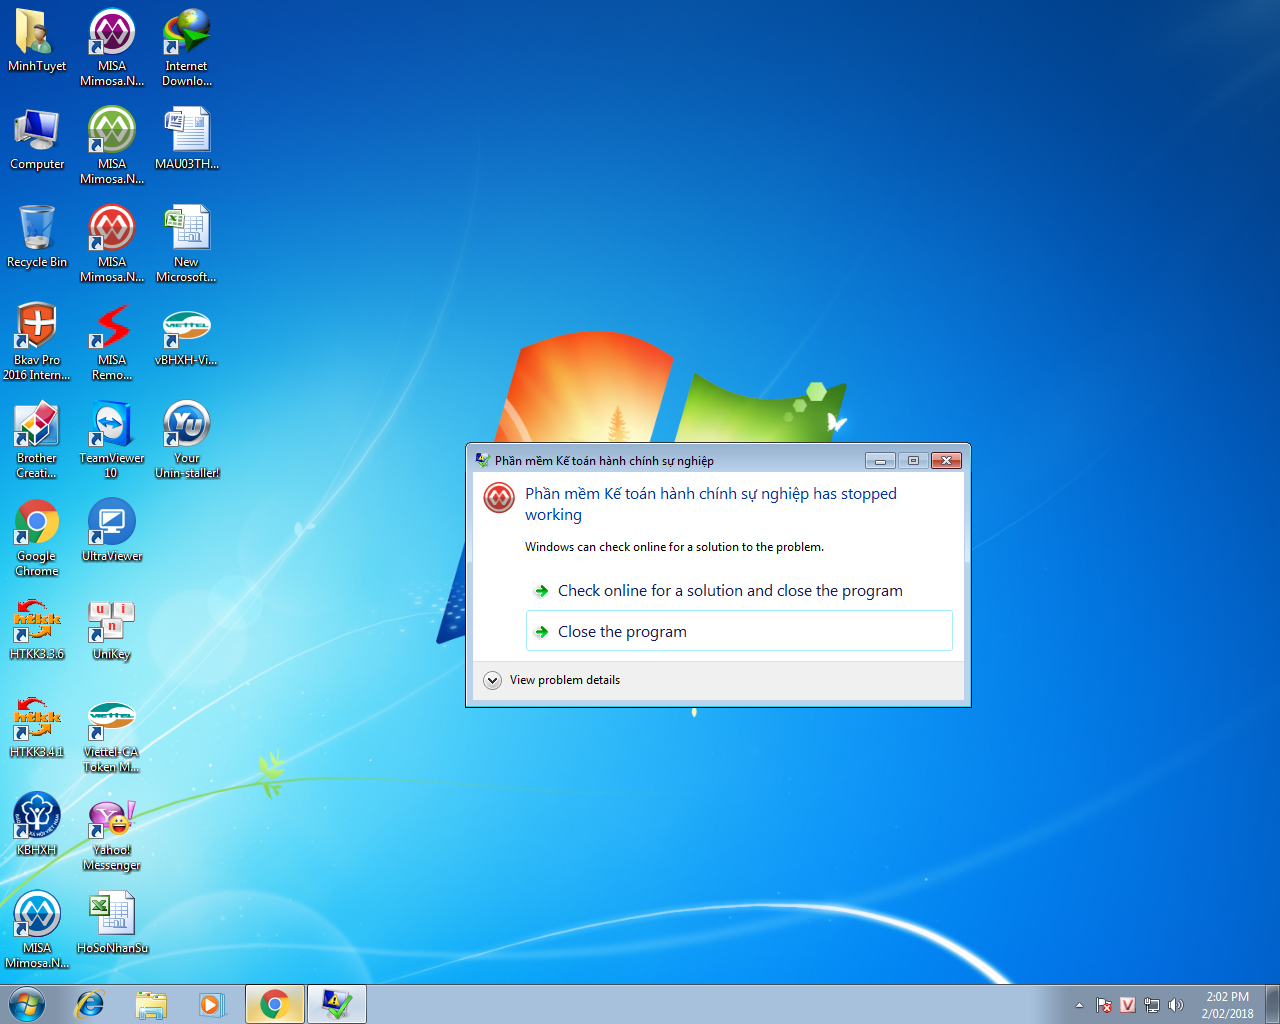
Task: Select the New Microsoft Excel file icon
Action: point(187,243)
